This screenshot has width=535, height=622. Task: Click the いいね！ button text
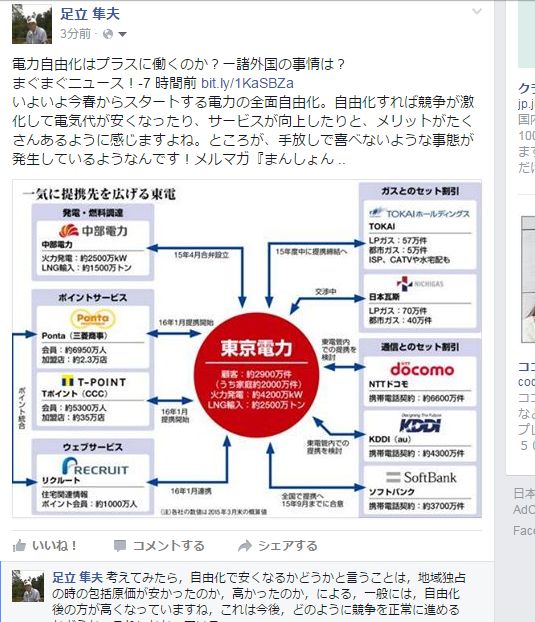[x=54, y=546]
